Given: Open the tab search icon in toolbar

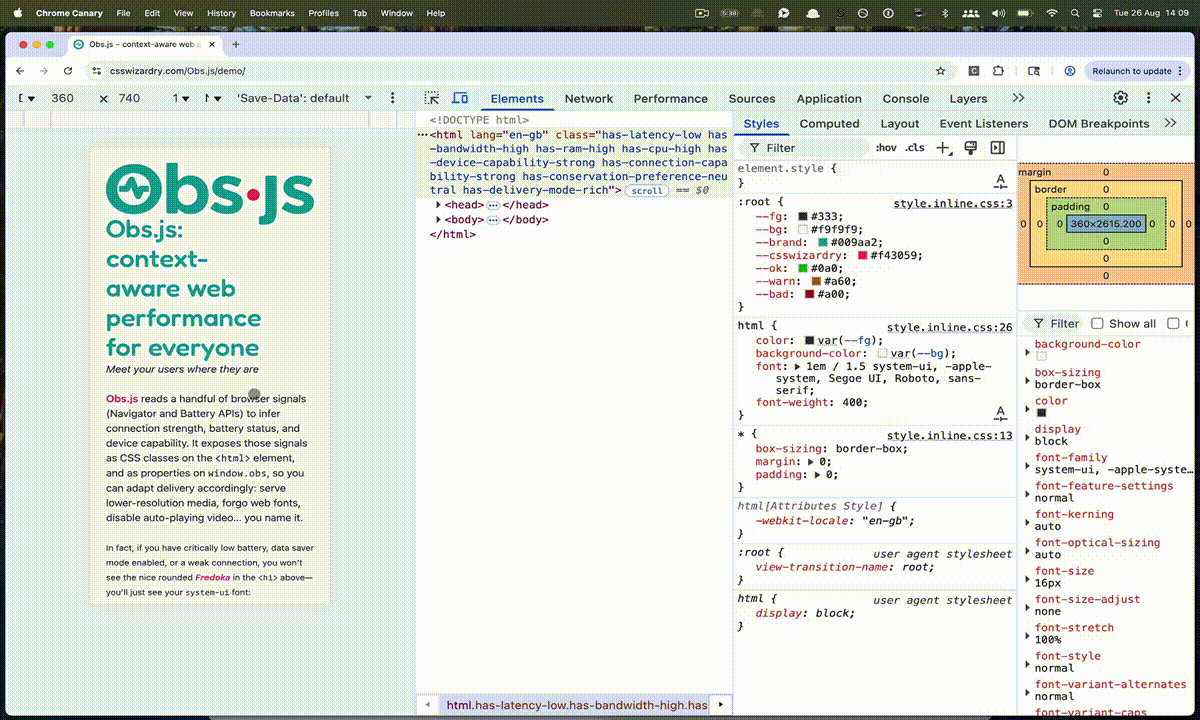Looking at the screenshot, I should click(1034, 71).
